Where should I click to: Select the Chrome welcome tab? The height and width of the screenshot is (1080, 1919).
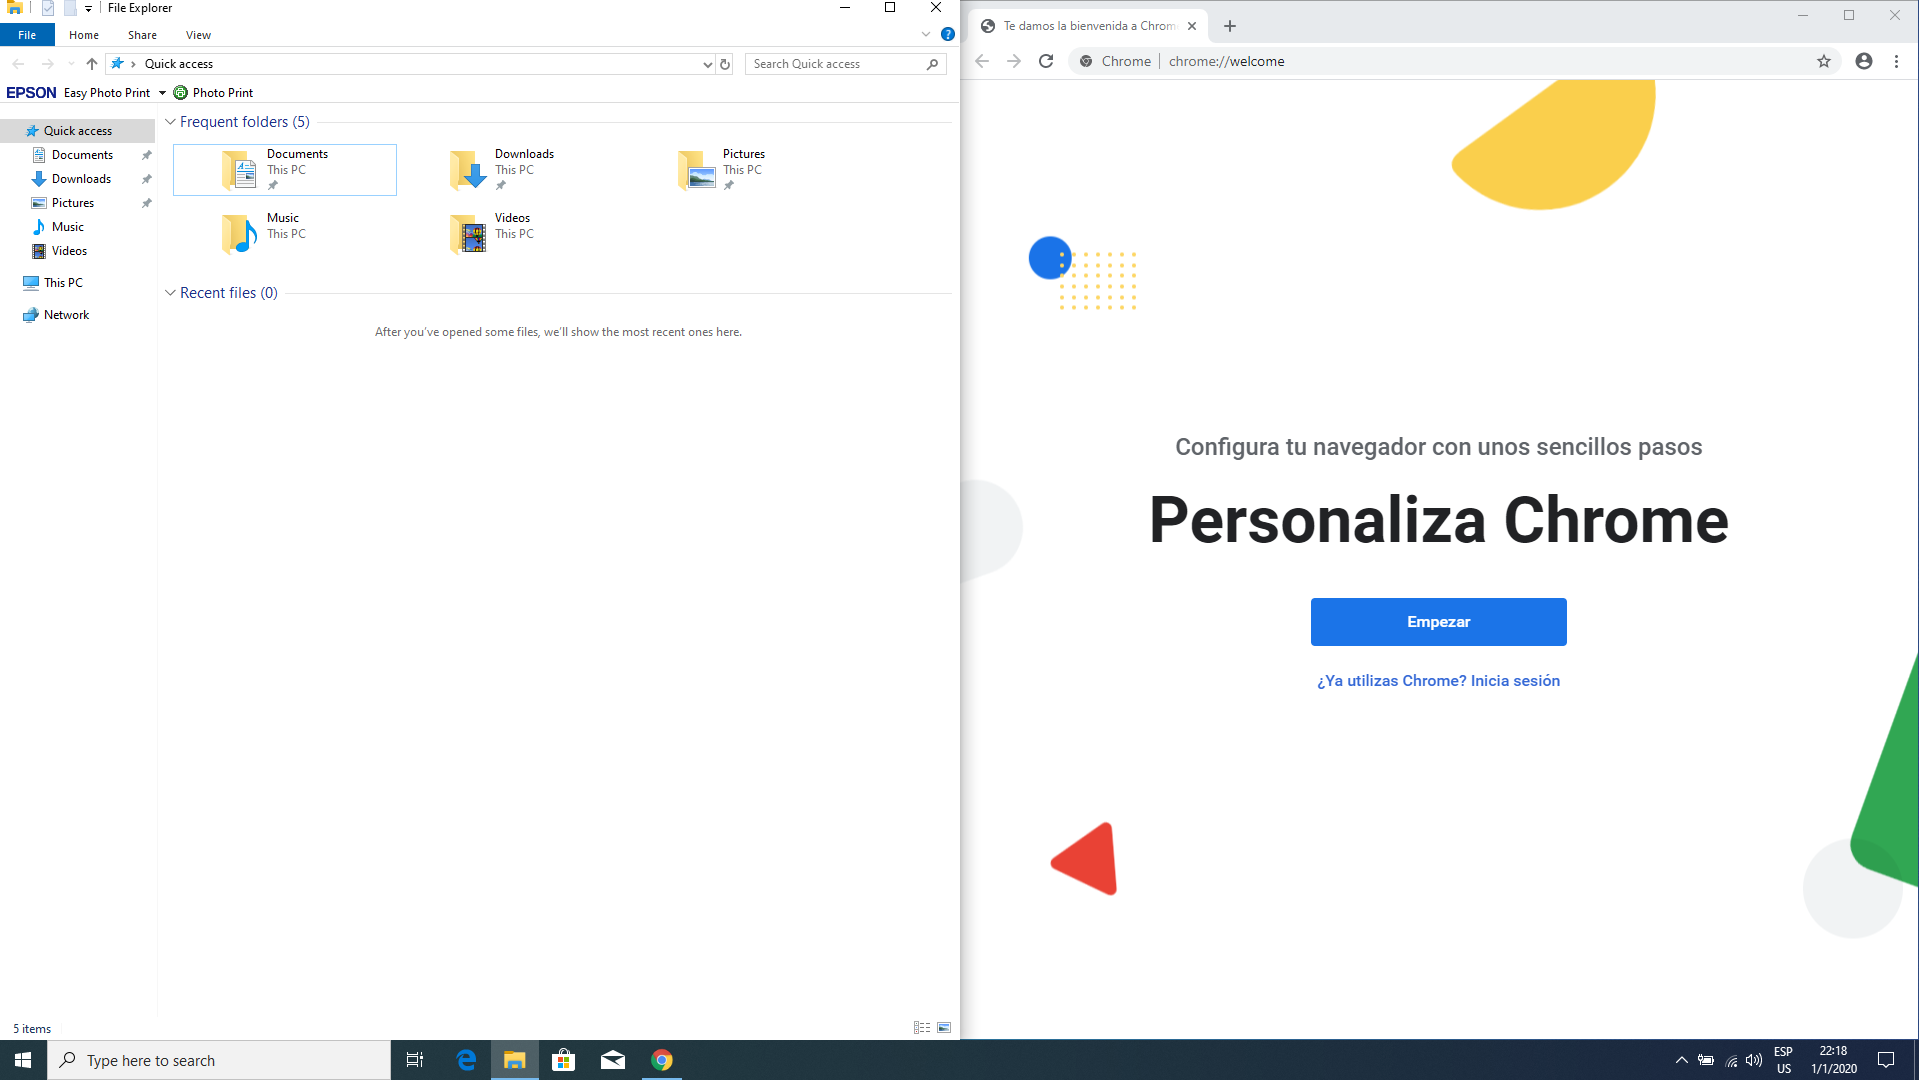tap(1088, 26)
